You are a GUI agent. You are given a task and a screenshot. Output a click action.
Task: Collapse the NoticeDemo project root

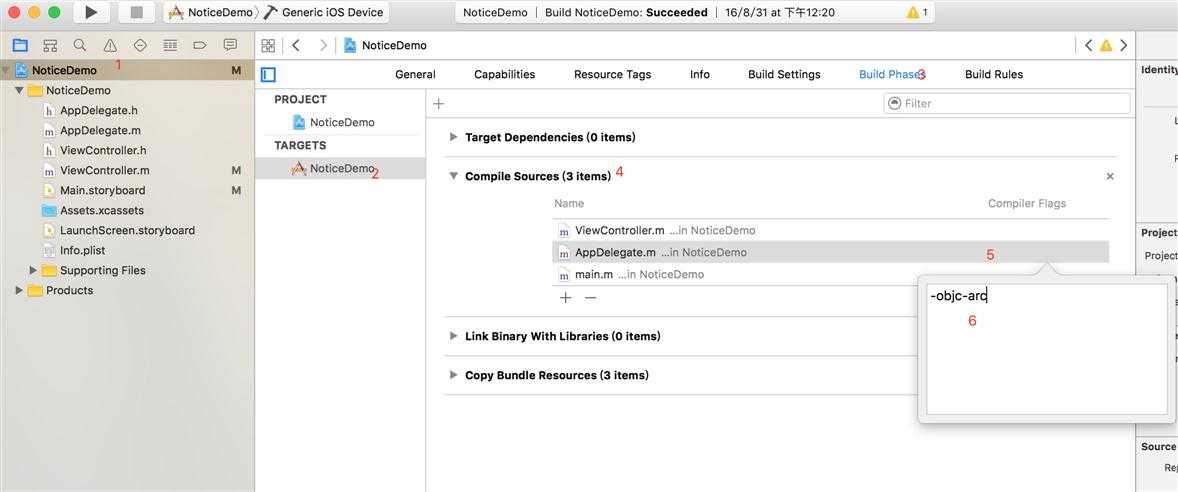pyautogui.click(x=6, y=71)
